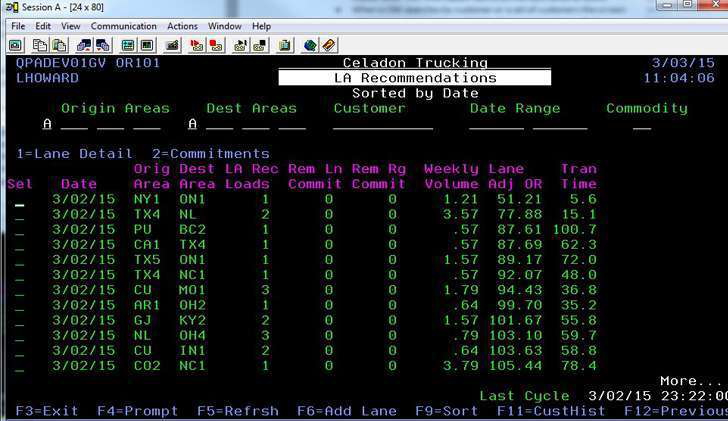Image resolution: width=728 pixels, height=421 pixels.
Task: Click the LA Recommendations title bar
Action: [415, 78]
